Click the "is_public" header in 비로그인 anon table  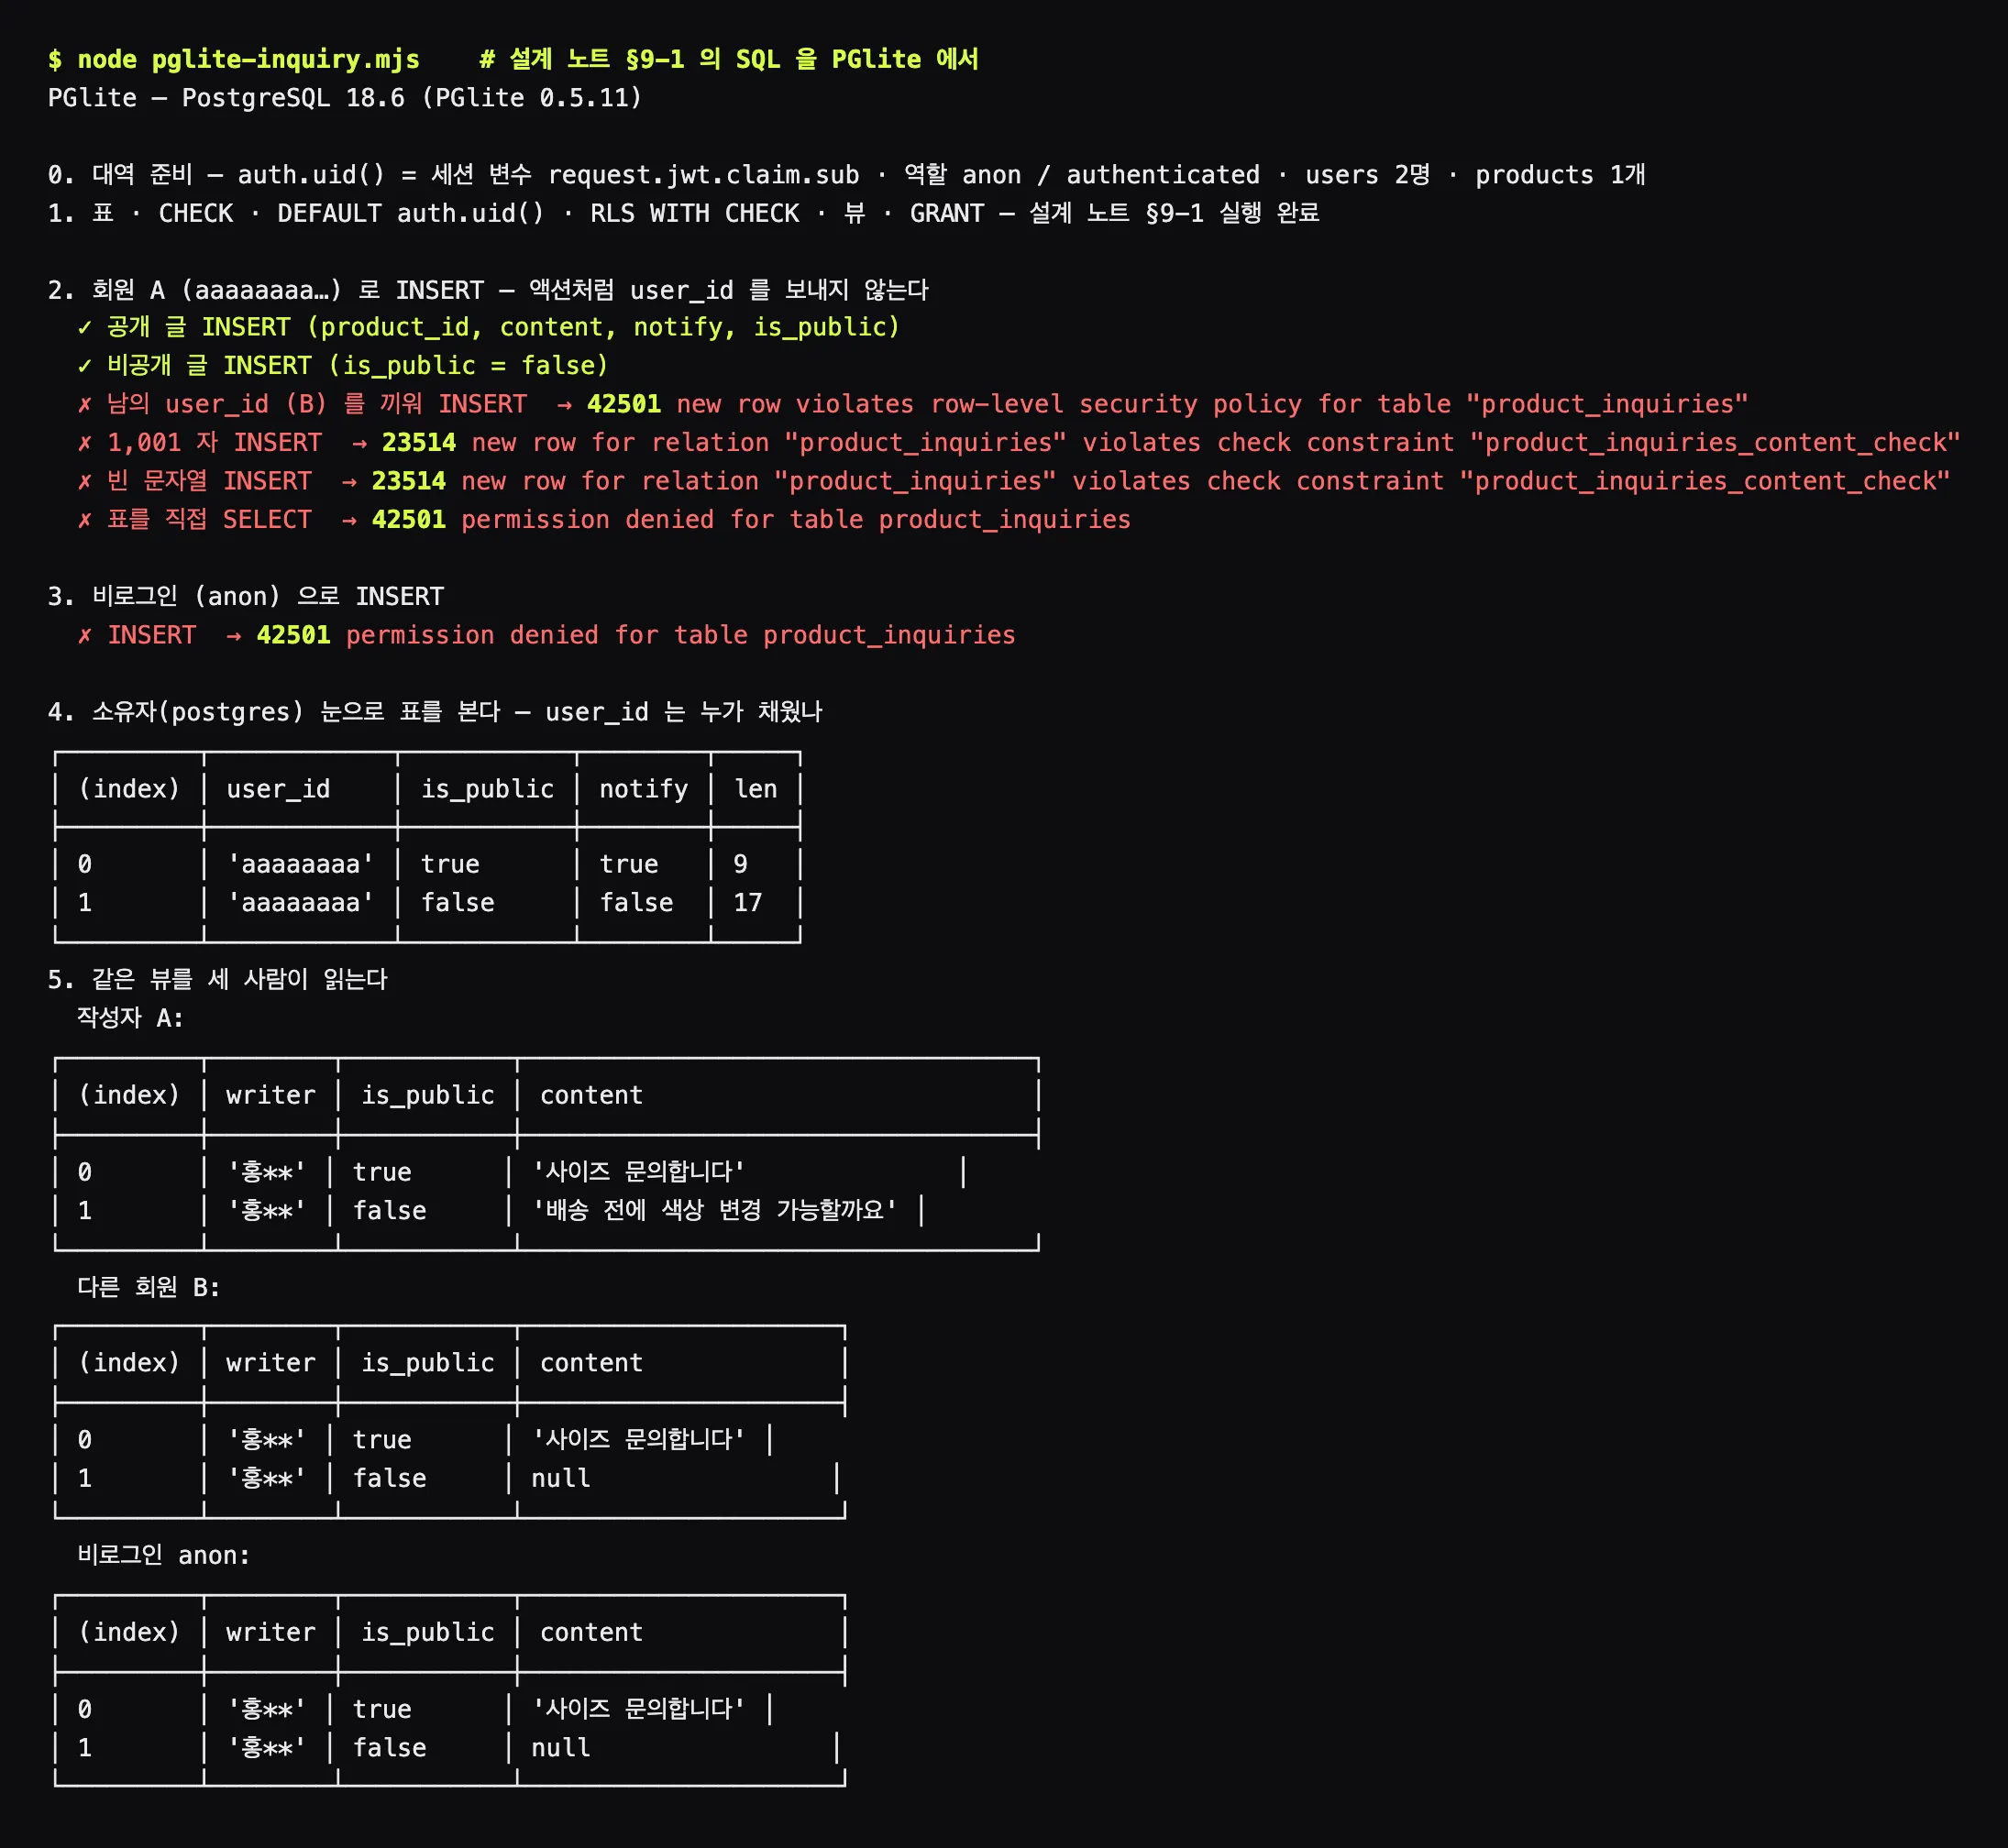point(428,1632)
